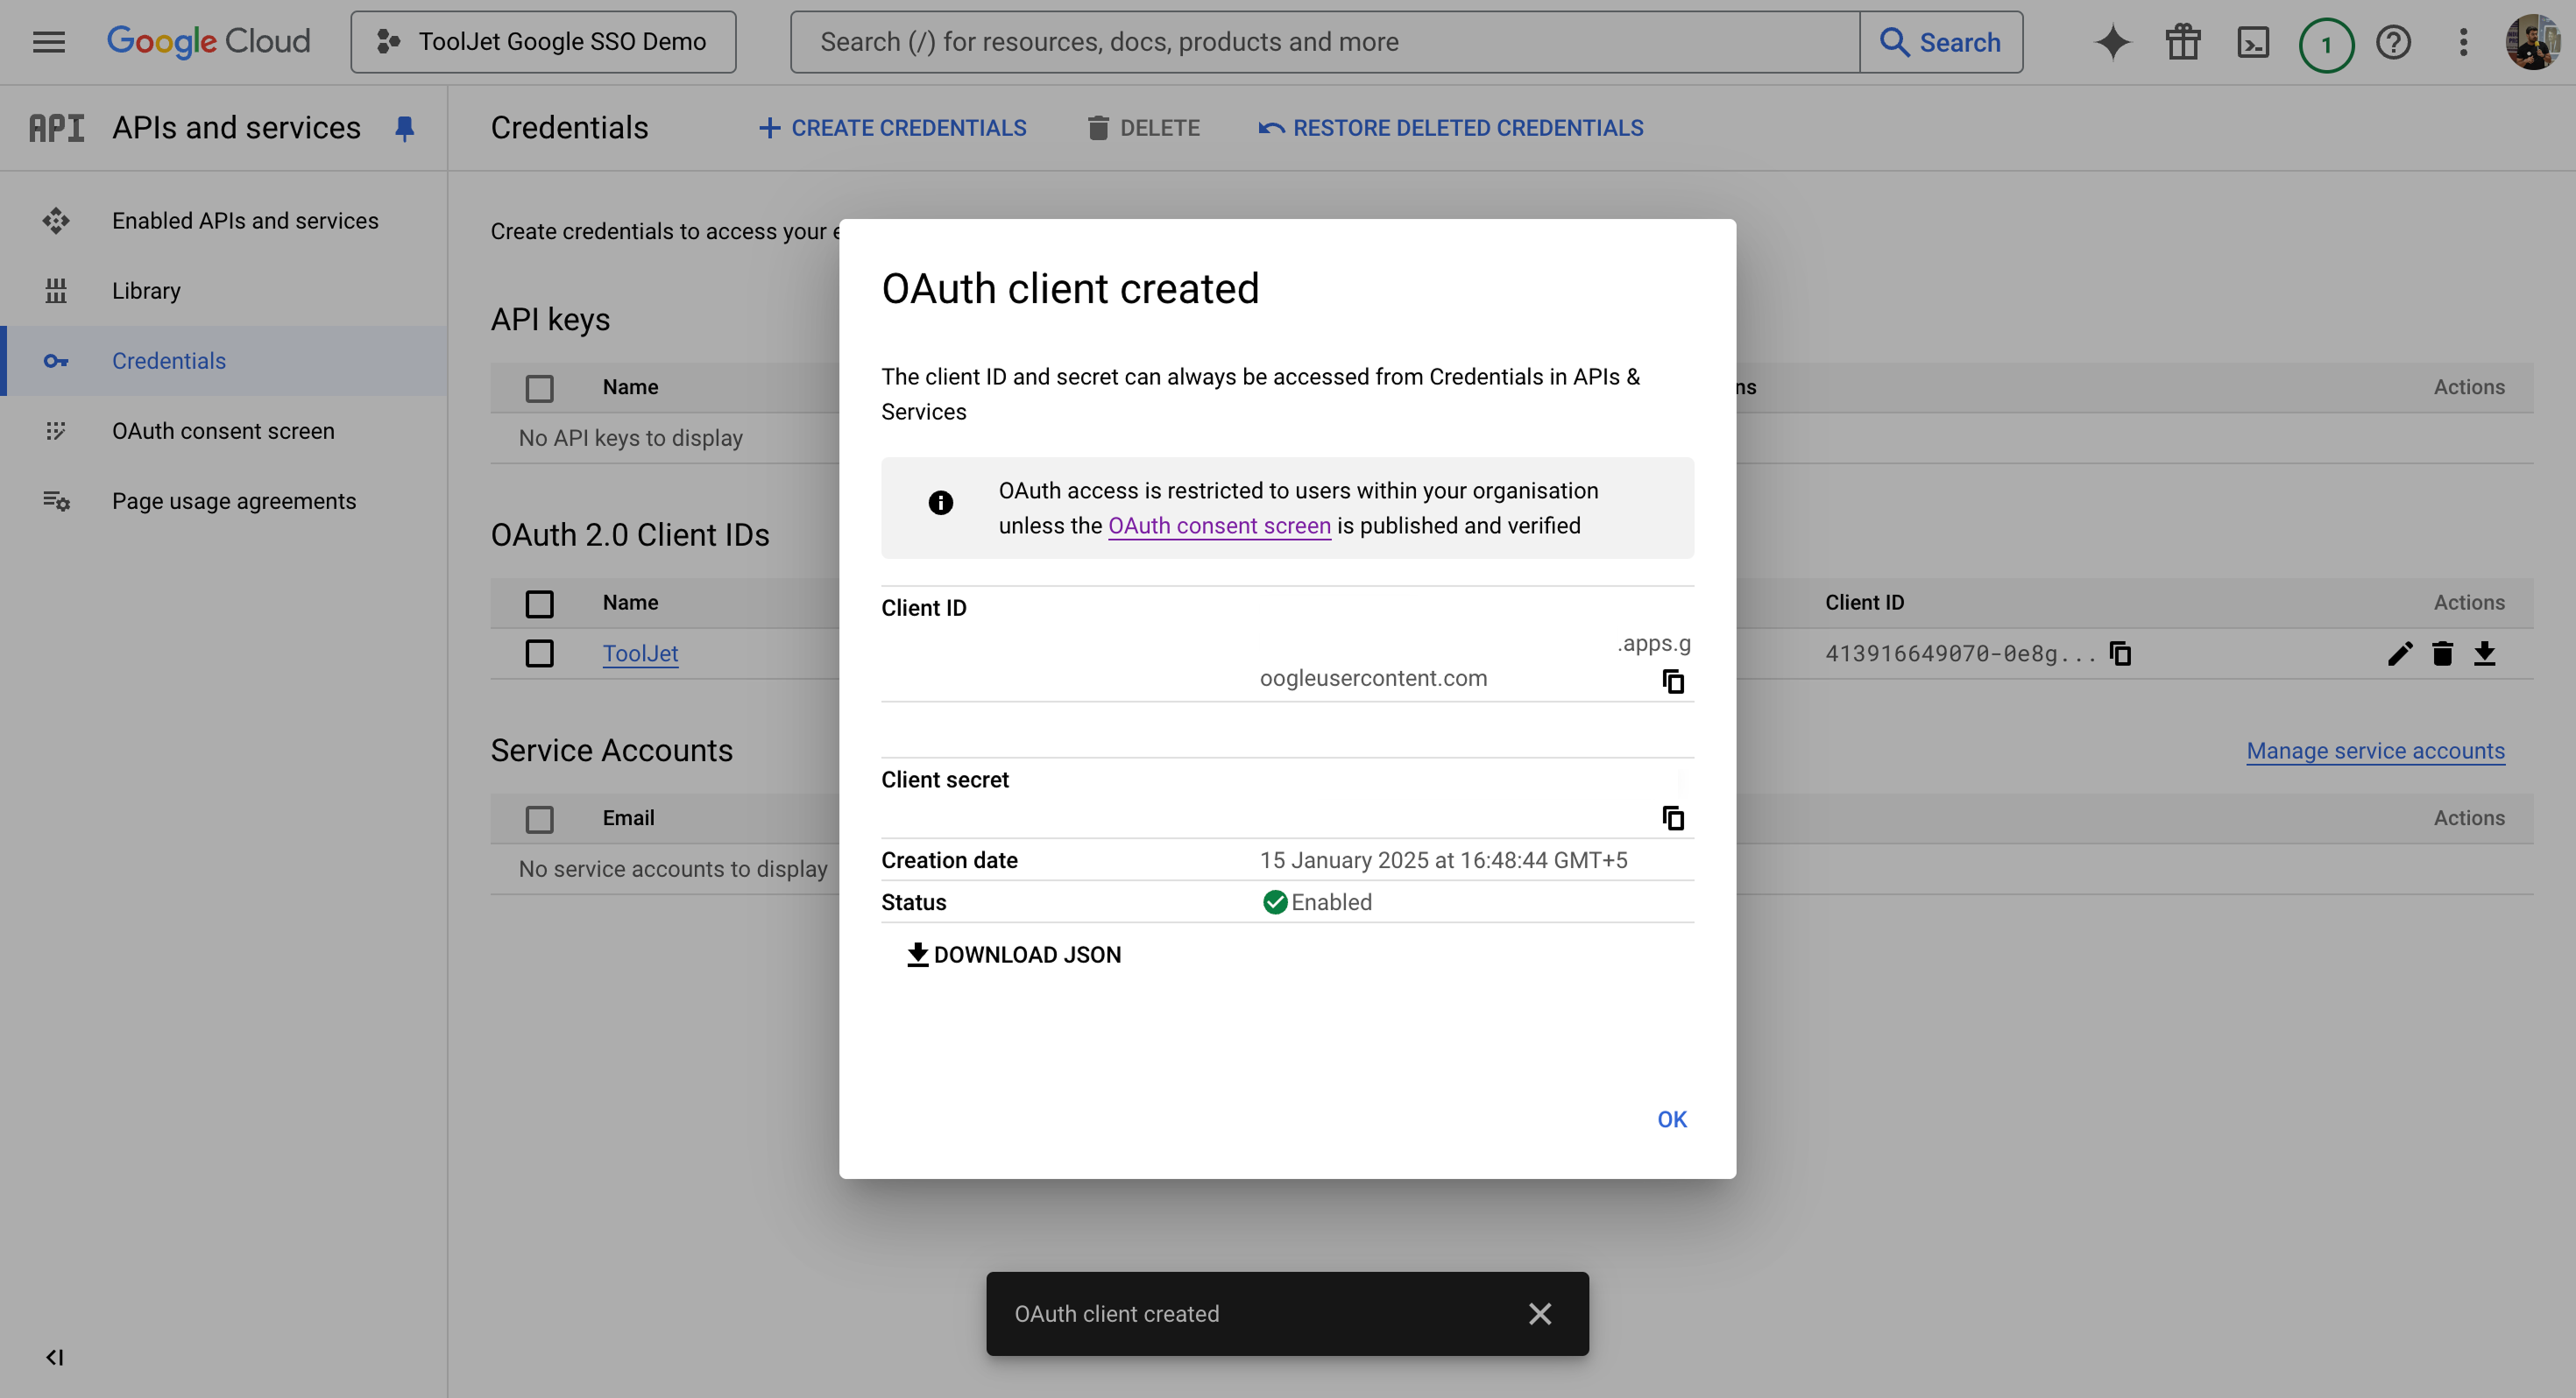This screenshot has height=1398, width=2576.
Task: Go to OAuth consent screen sidebar item
Action: [x=223, y=431]
